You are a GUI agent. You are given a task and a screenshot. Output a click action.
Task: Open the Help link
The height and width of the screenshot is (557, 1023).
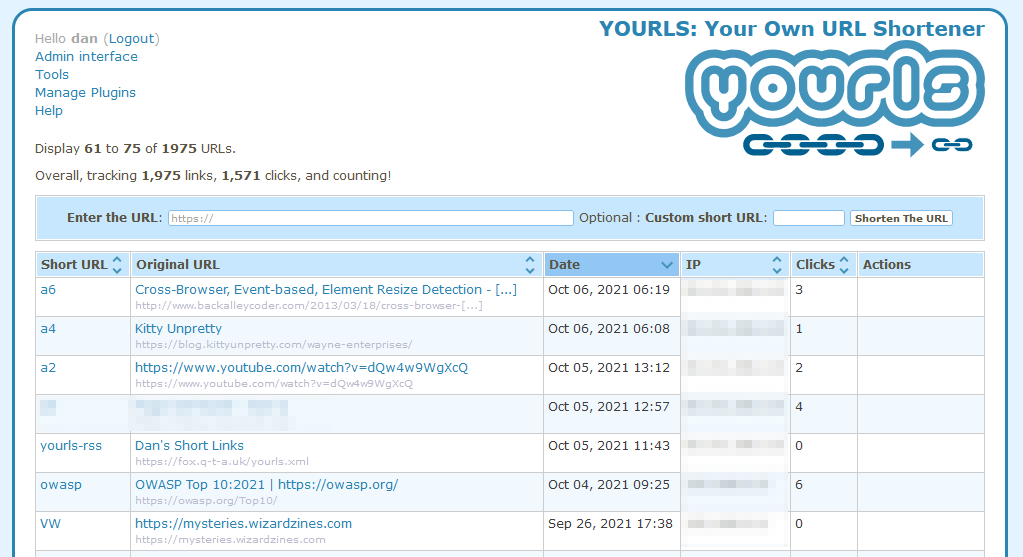click(x=49, y=111)
